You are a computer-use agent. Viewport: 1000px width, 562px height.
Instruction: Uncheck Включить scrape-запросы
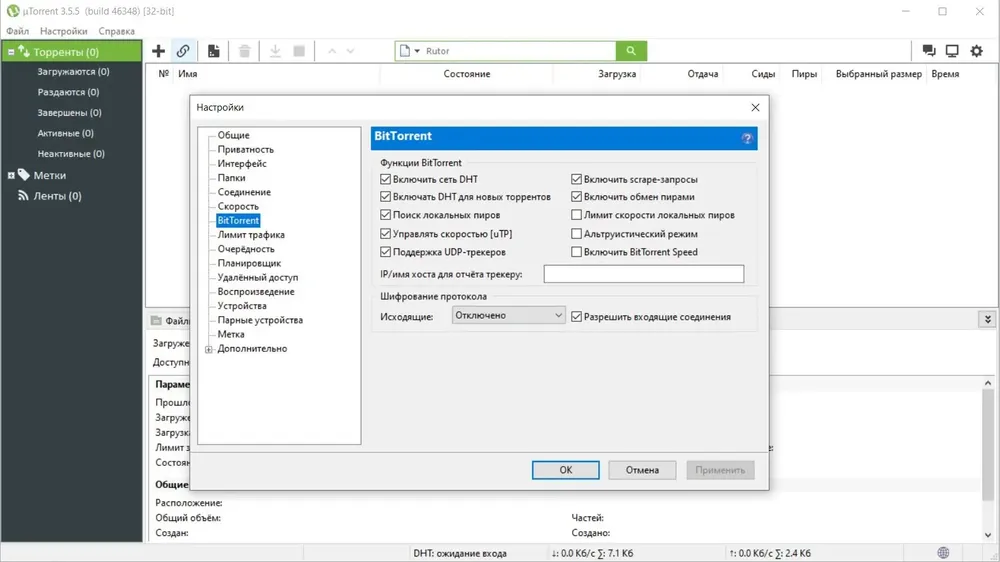pyautogui.click(x=577, y=179)
